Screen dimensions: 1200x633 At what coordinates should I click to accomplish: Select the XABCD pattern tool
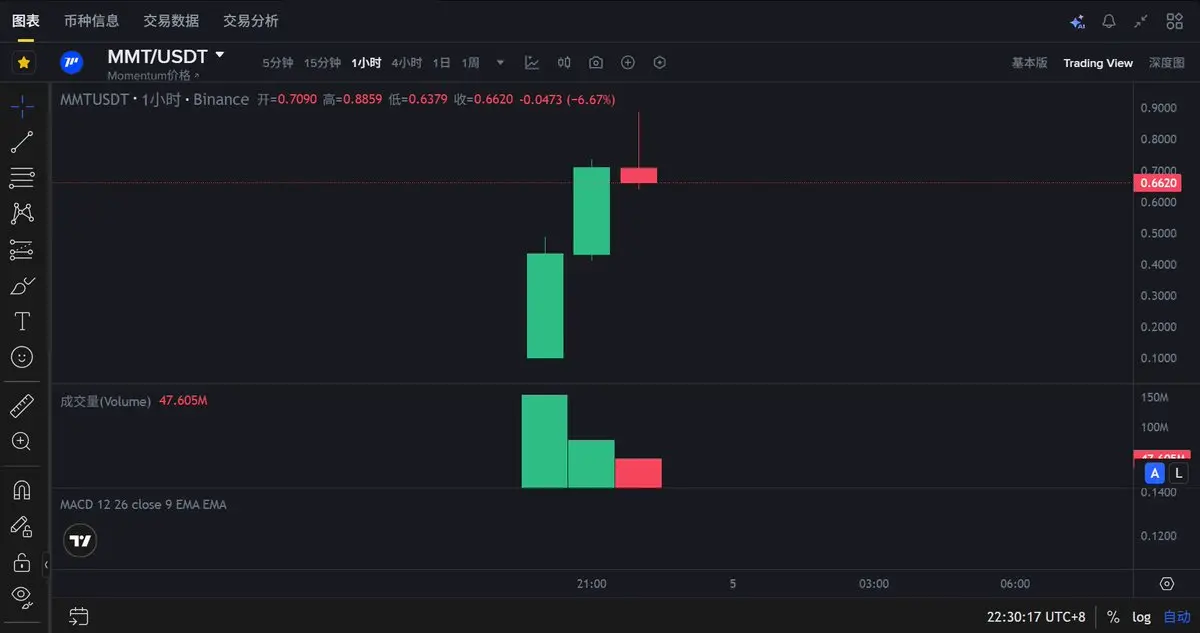pyautogui.click(x=22, y=213)
